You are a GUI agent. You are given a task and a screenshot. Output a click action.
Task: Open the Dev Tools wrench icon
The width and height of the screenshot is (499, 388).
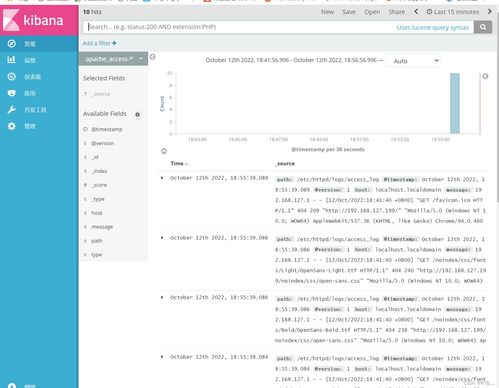(12, 110)
